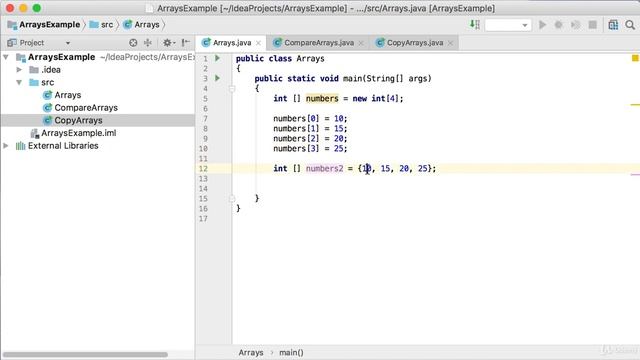Screen dimensions: 640x360
Task: Collapse the src folder
Action: [19, 82]
